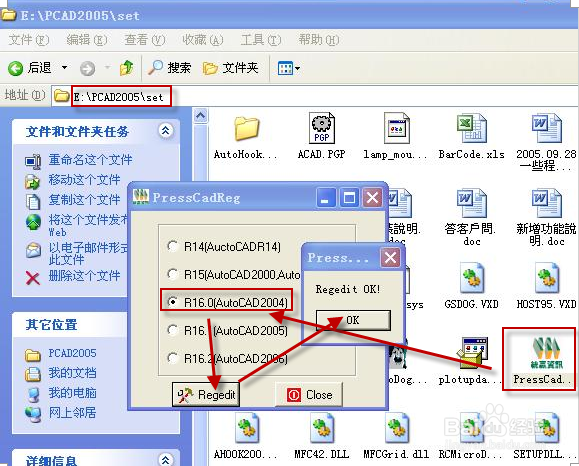579x466 pixels.
Task: Select the 2005.09.28 Word document
Action: tap(547, 128)
